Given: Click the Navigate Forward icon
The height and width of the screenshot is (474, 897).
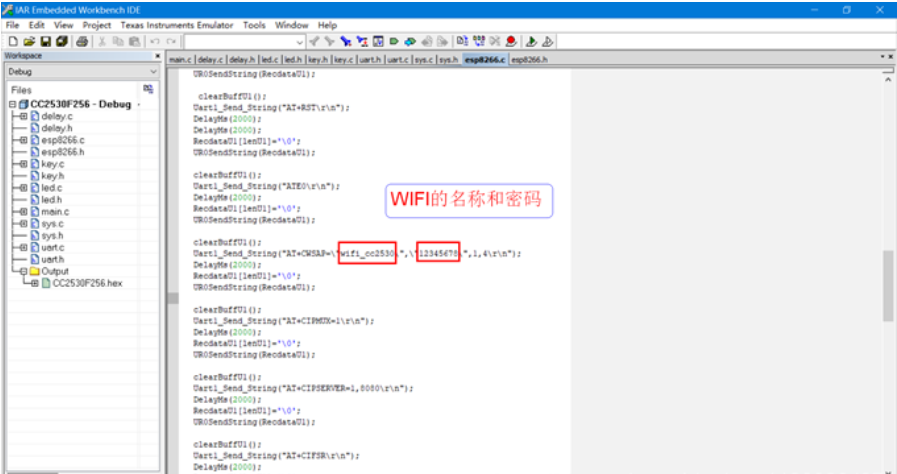Looking at the screenshot, I should coord(442,41).
